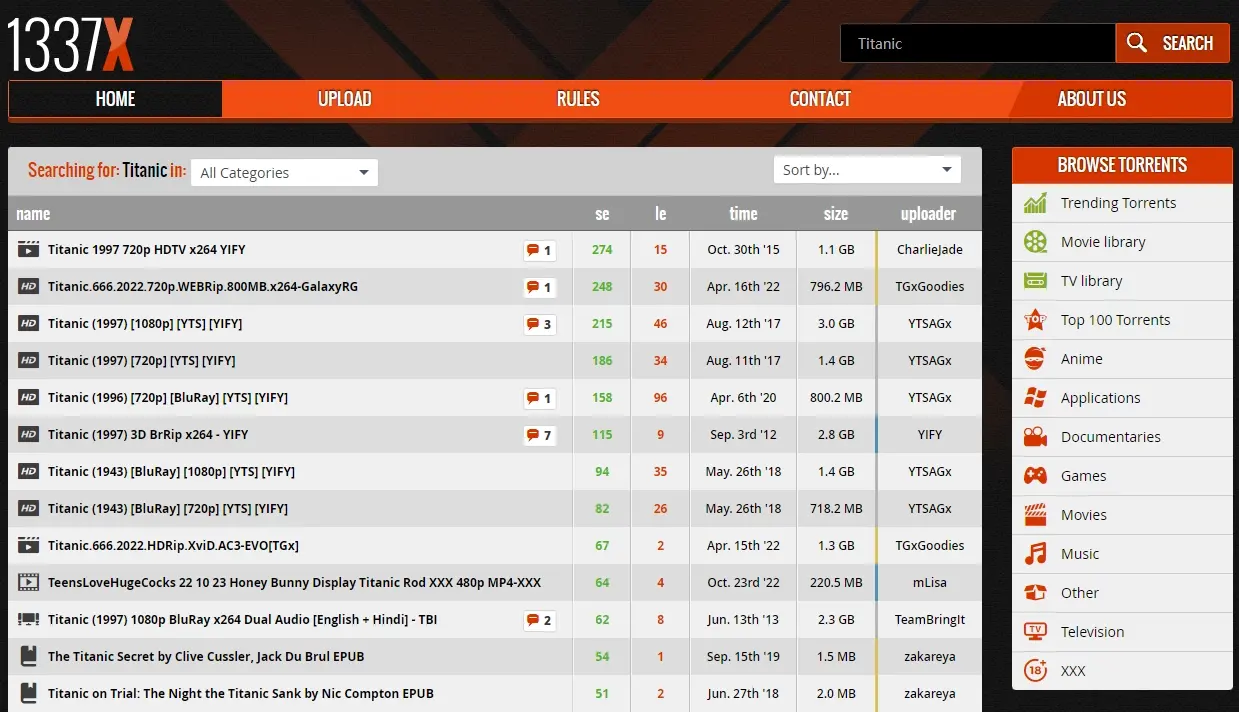Open Trending Torrents chart icon

click(x=1035, y=203)
